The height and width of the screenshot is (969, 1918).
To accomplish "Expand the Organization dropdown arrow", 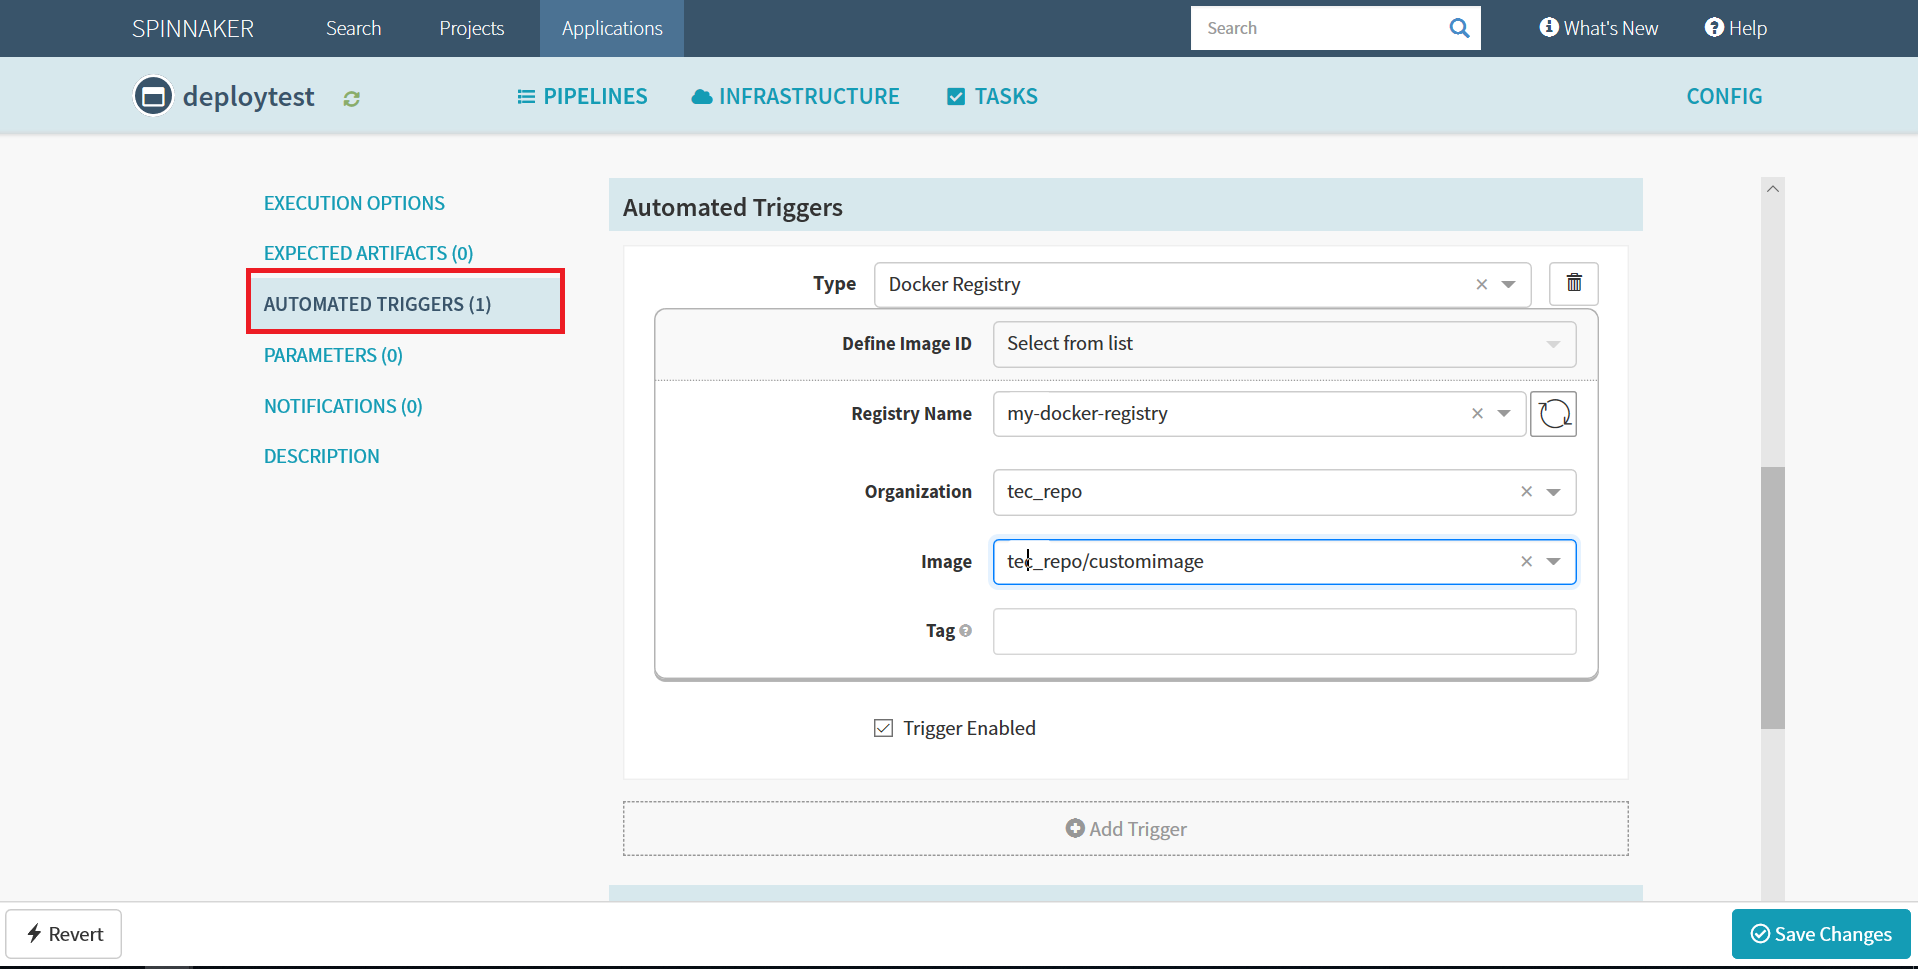I will (x=1553, y=492).
